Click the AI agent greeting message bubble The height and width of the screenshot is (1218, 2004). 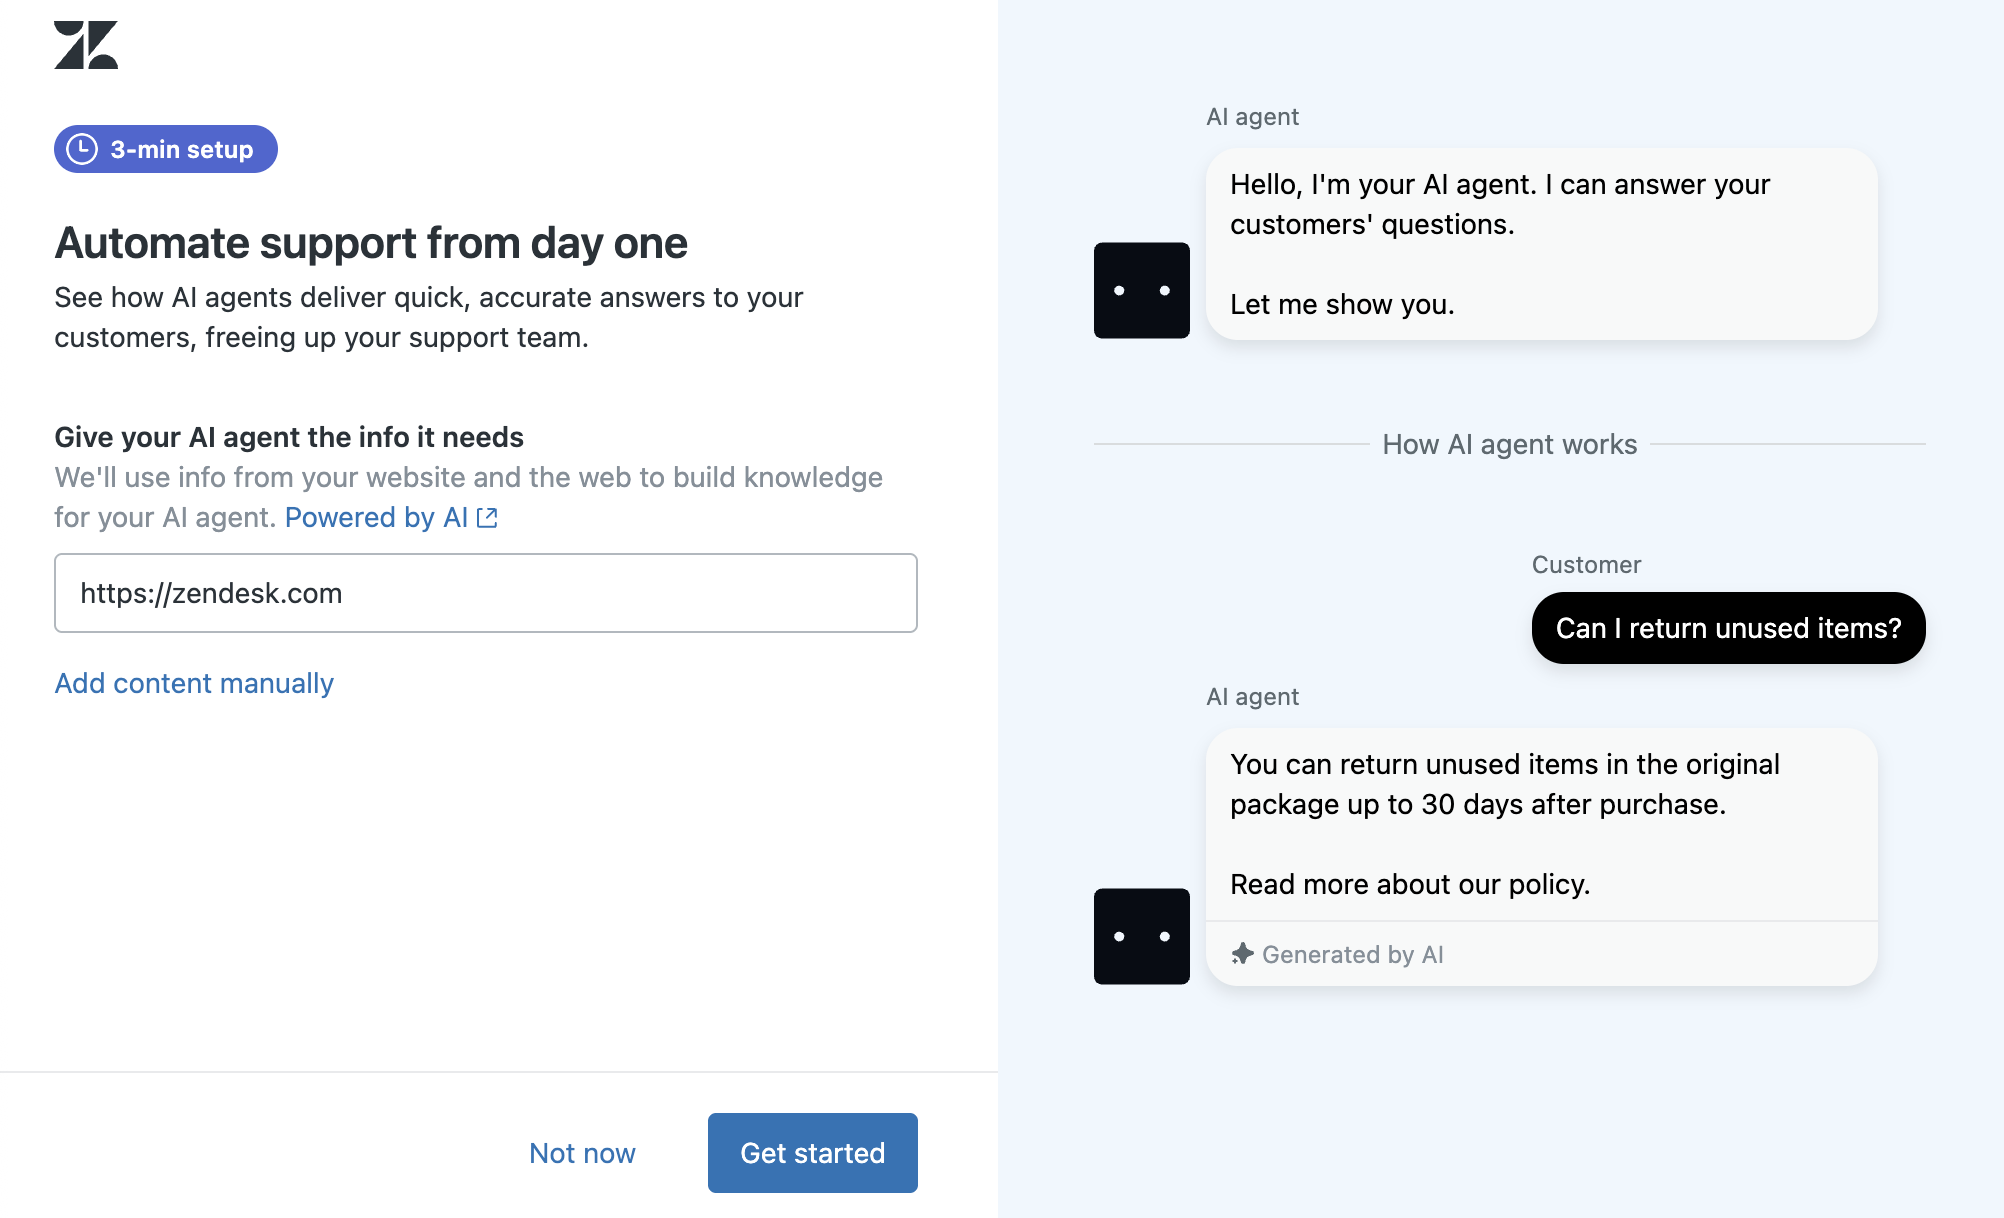pyautogui.click(x=1541, y=244)
